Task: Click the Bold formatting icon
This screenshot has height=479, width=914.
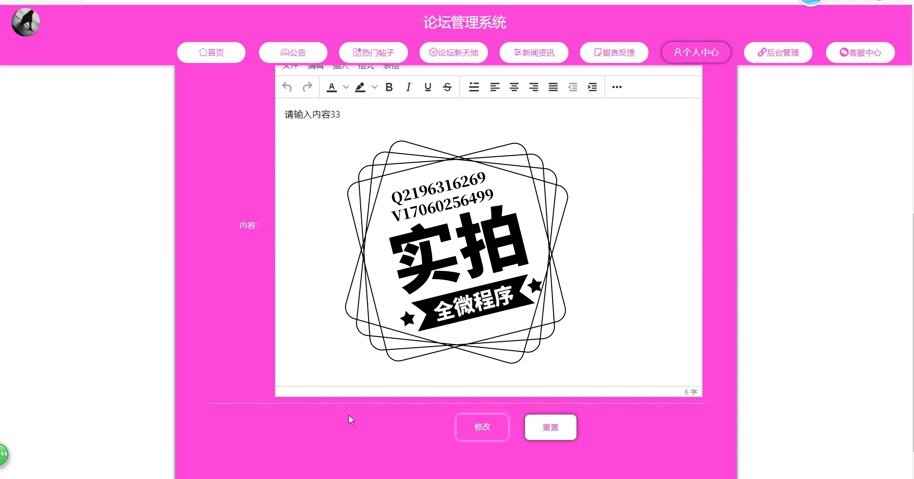Action: point(389,87)
